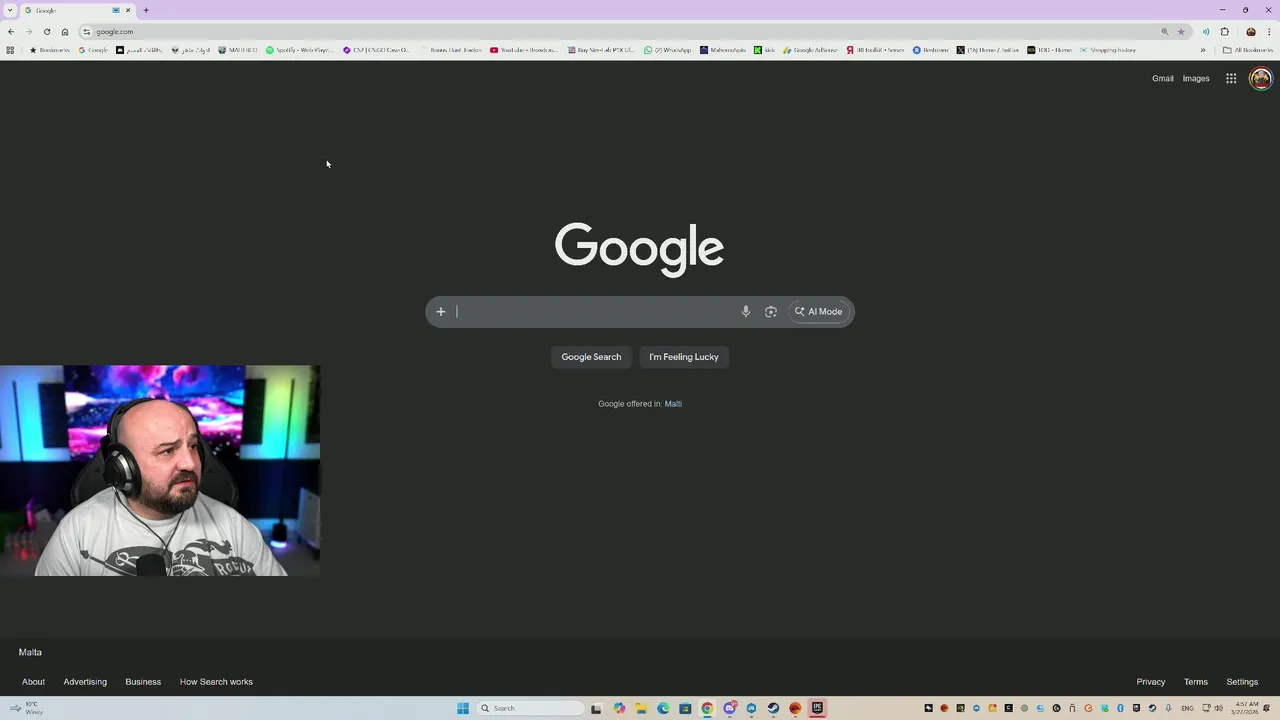Click the address bar showing google.com
The height and width of the screenshot is (720, 1280).
tap(620, 31)
